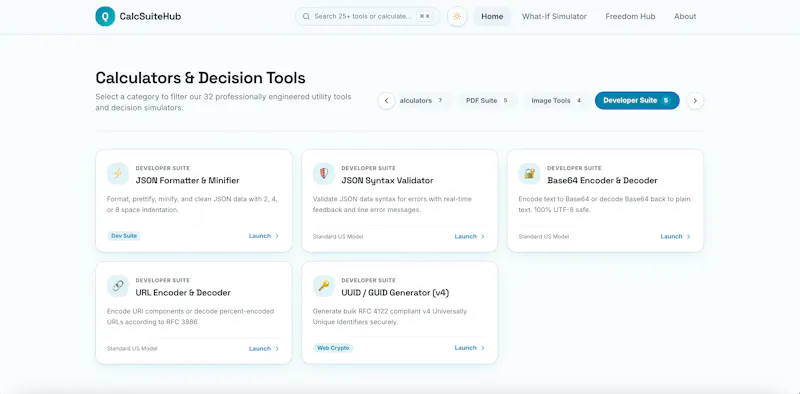Filter by Image Tools category
Viewport: 800px width, 394px height.
coord(556,101)
